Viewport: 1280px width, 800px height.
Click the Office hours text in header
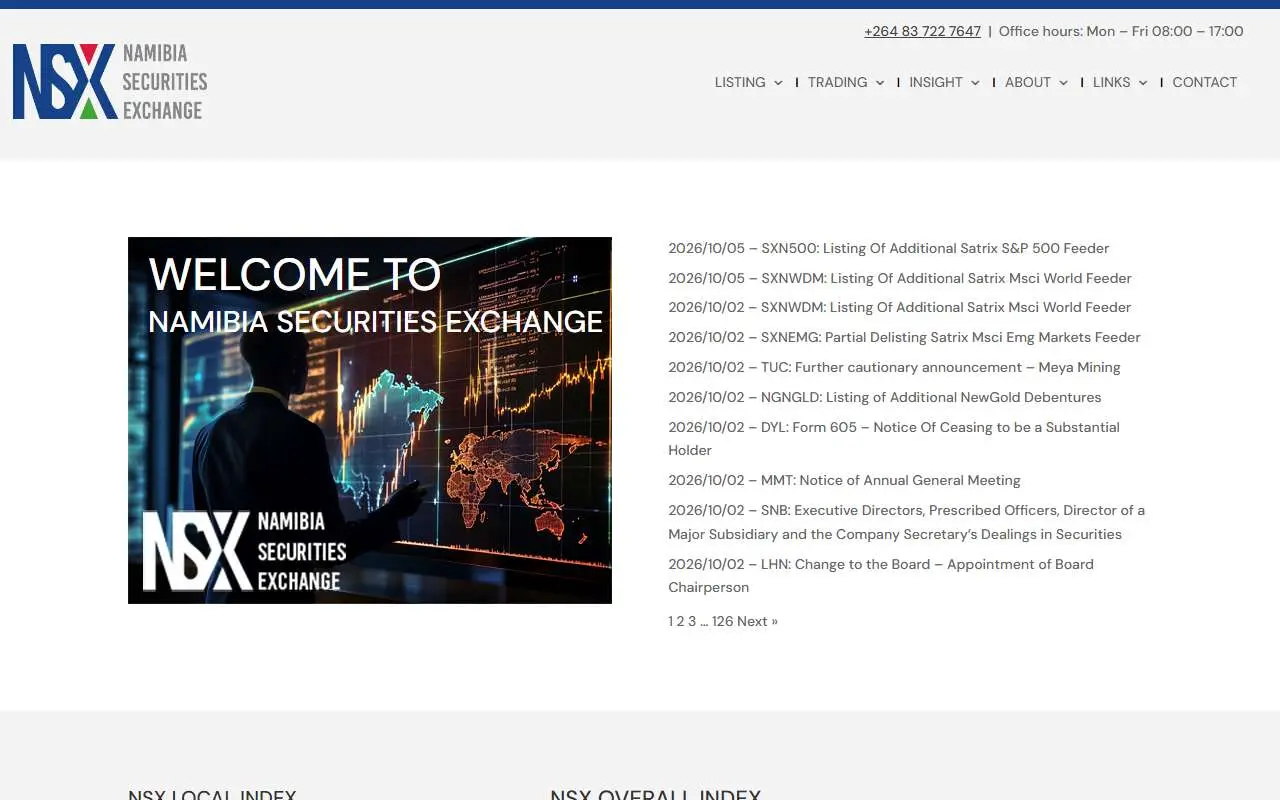click(x=1121, y=31)
